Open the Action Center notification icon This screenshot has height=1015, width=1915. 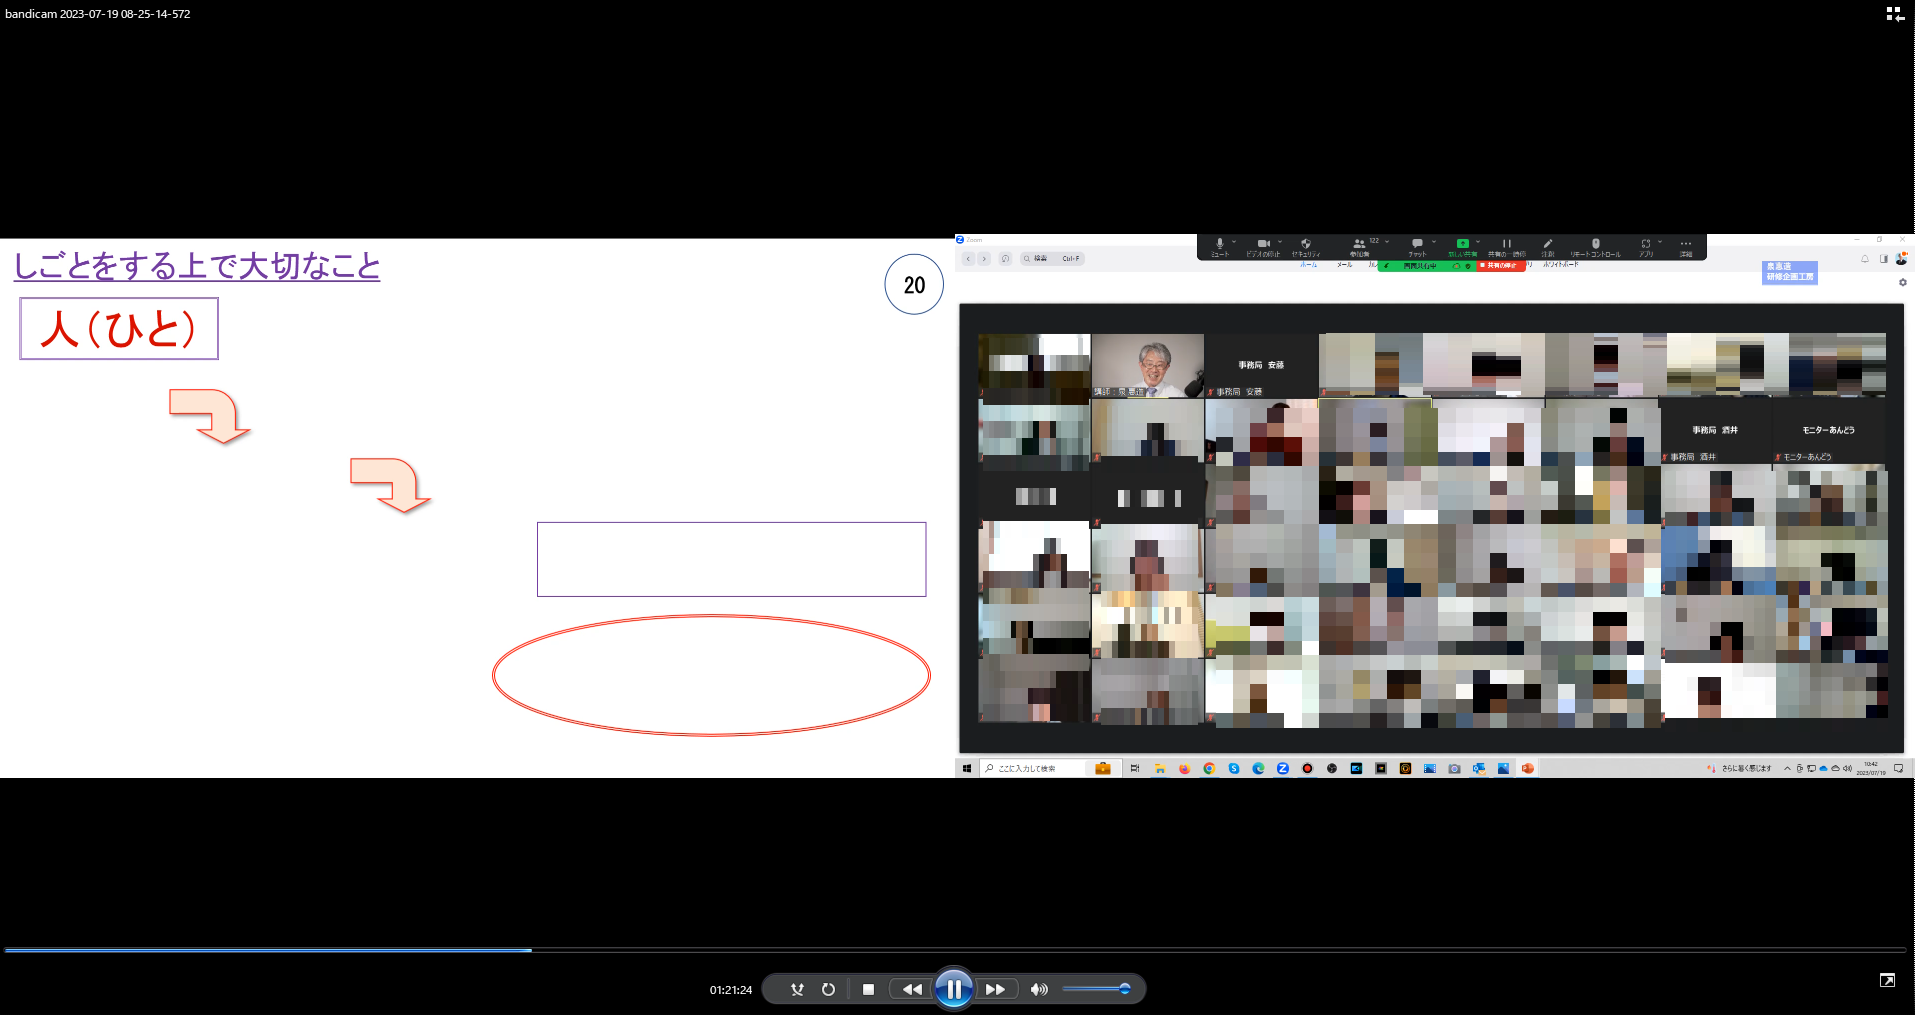(1898, 768)
